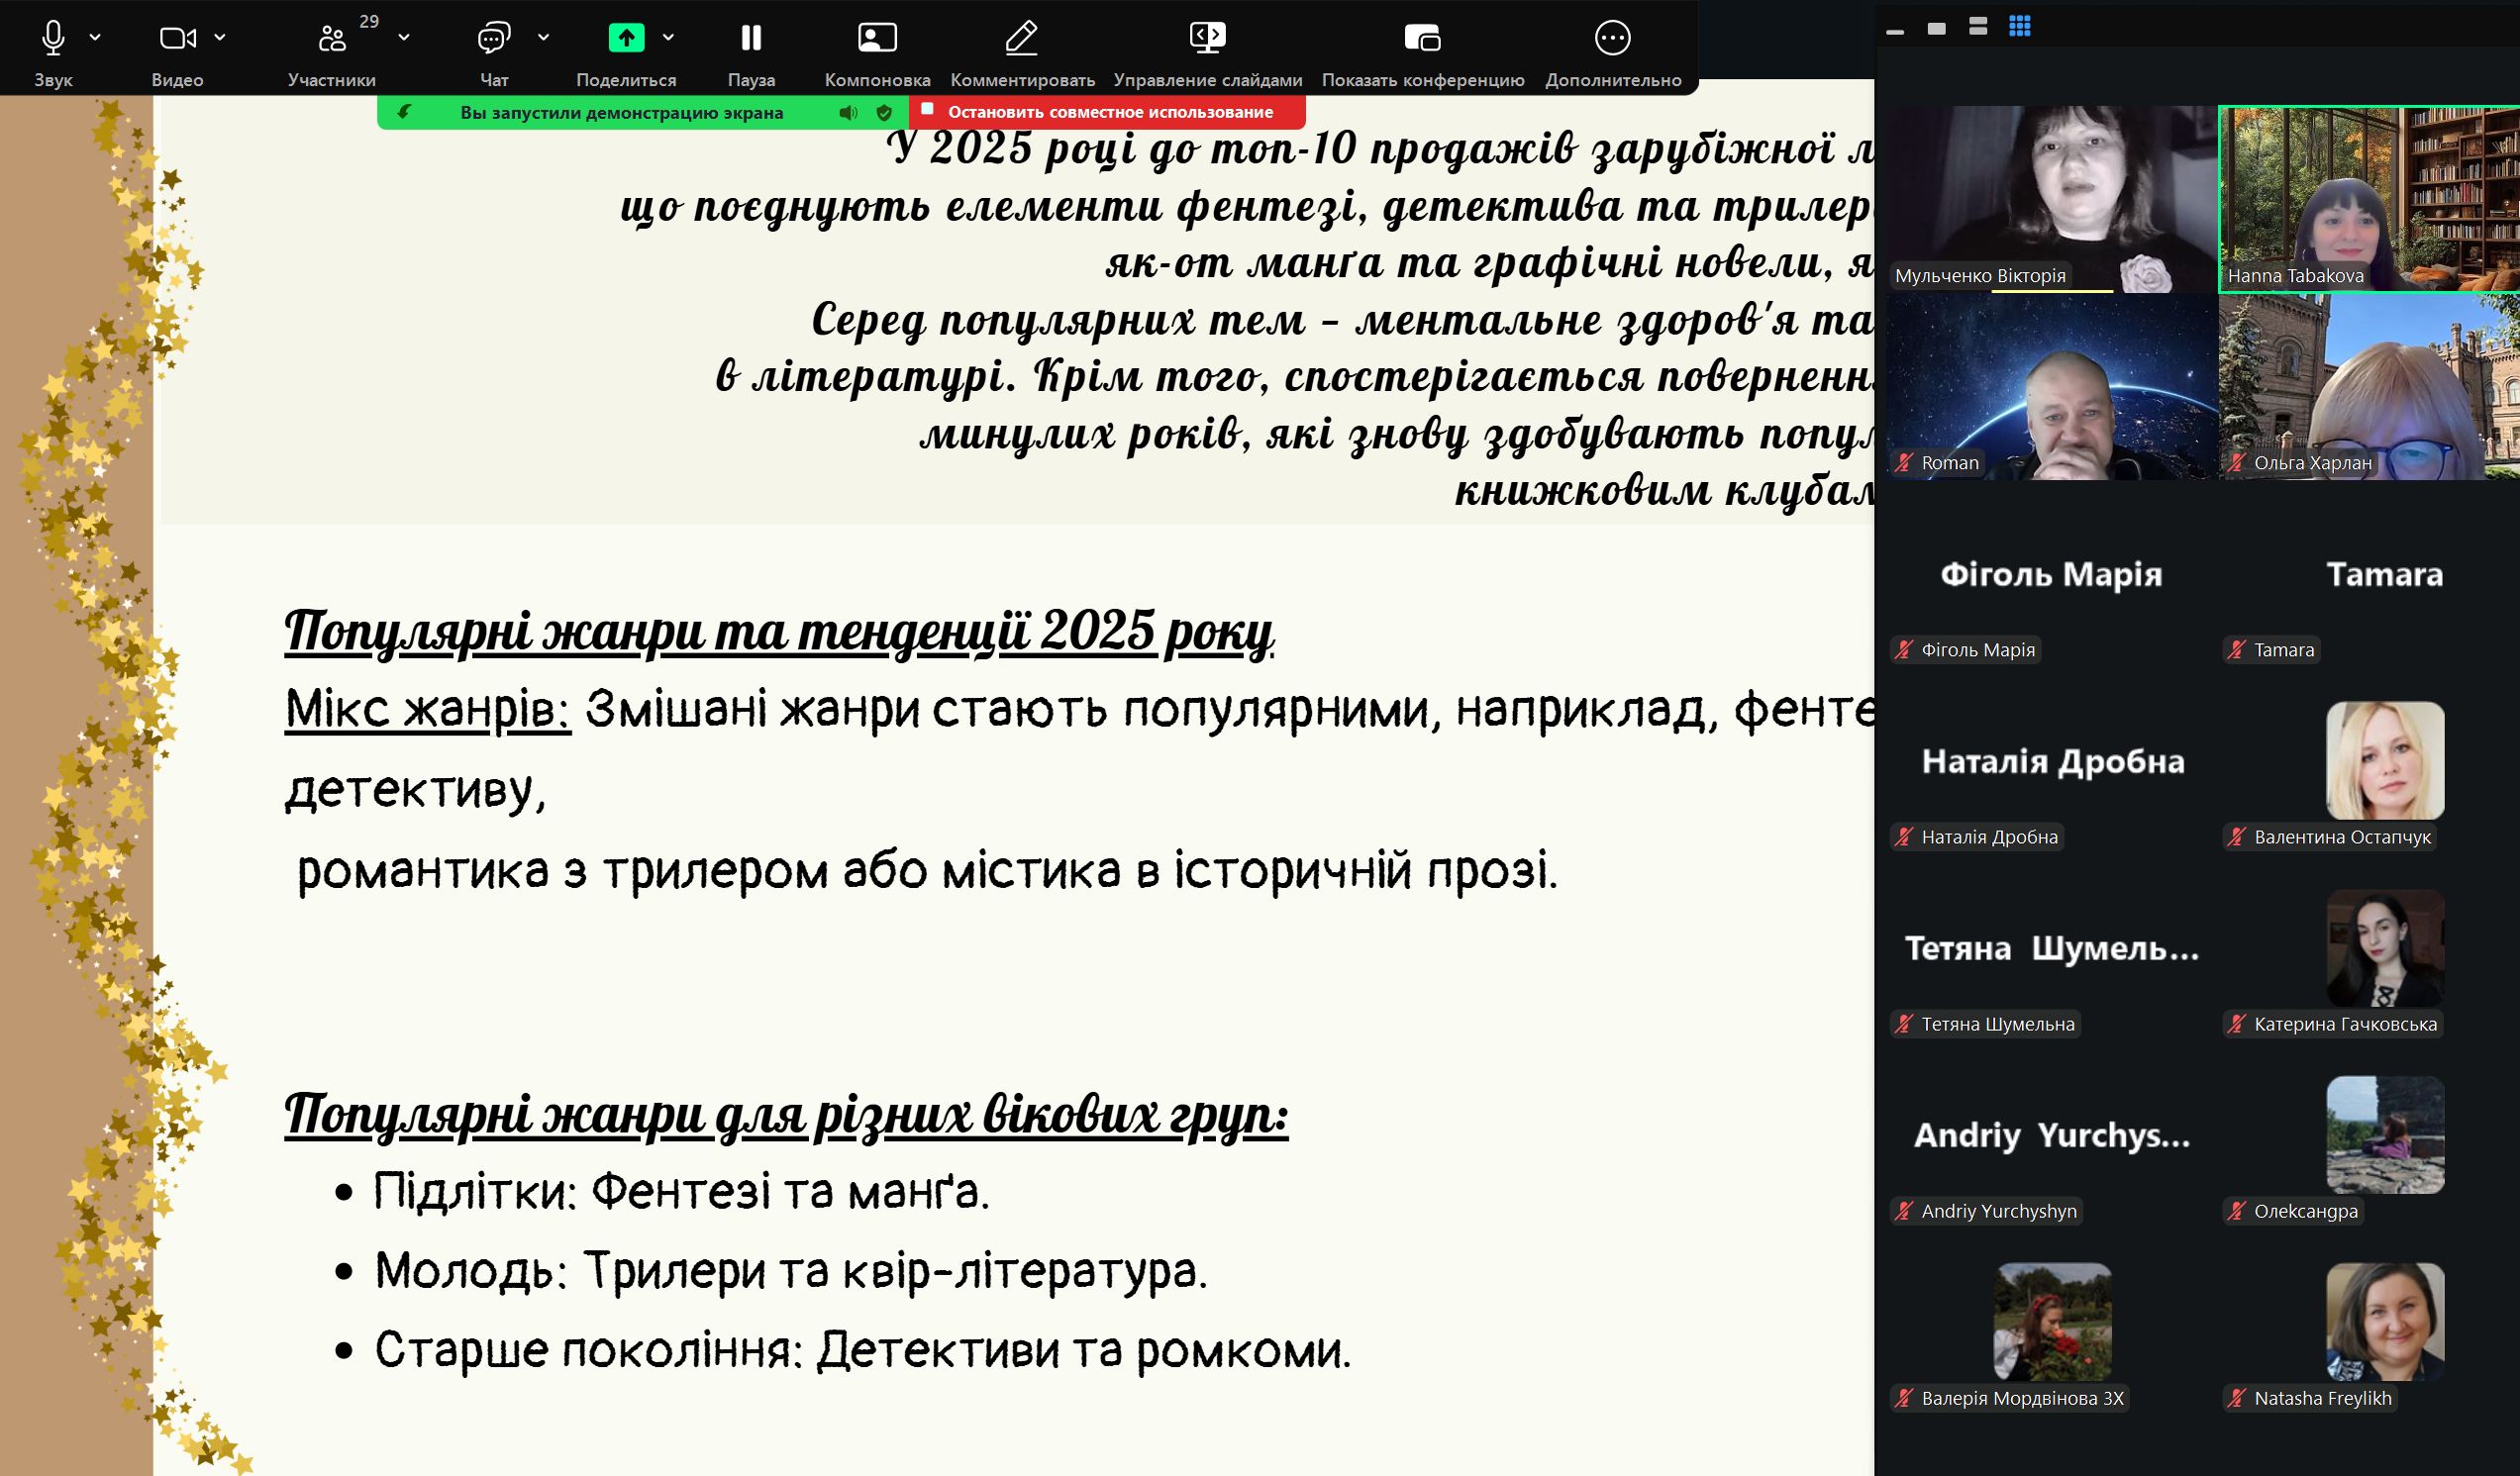Open the Участники participants panel
This screenshot has height=1476, width=2520.
pos(331,38)
